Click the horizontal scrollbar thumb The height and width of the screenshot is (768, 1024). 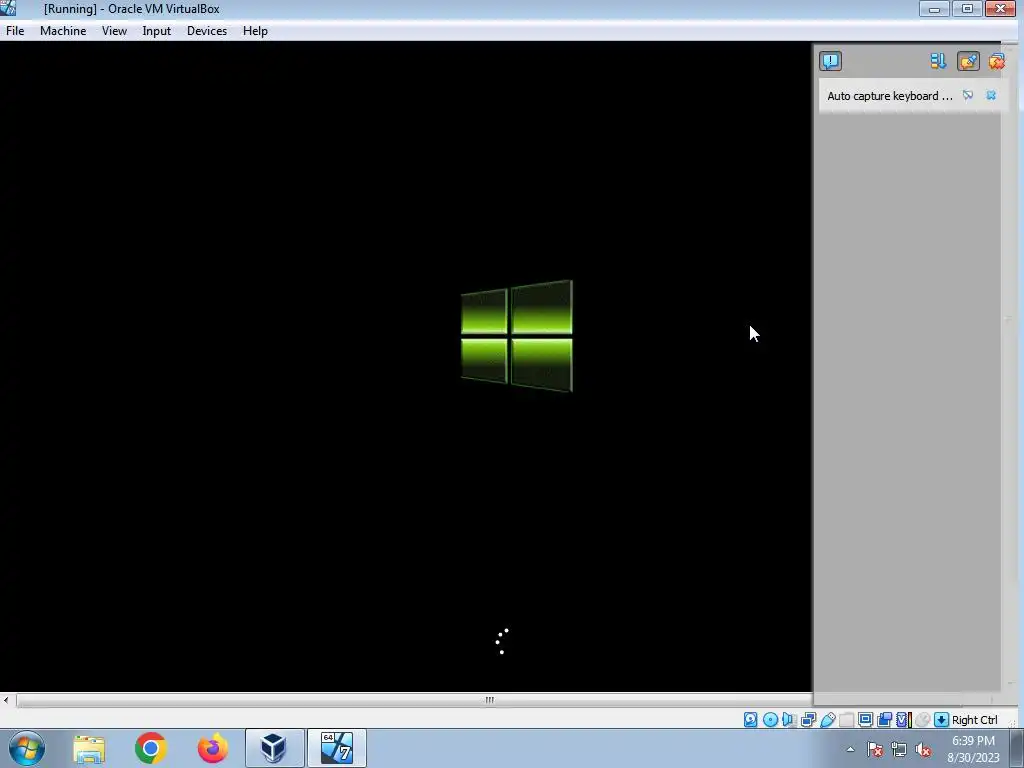click(x=489, y=700)
